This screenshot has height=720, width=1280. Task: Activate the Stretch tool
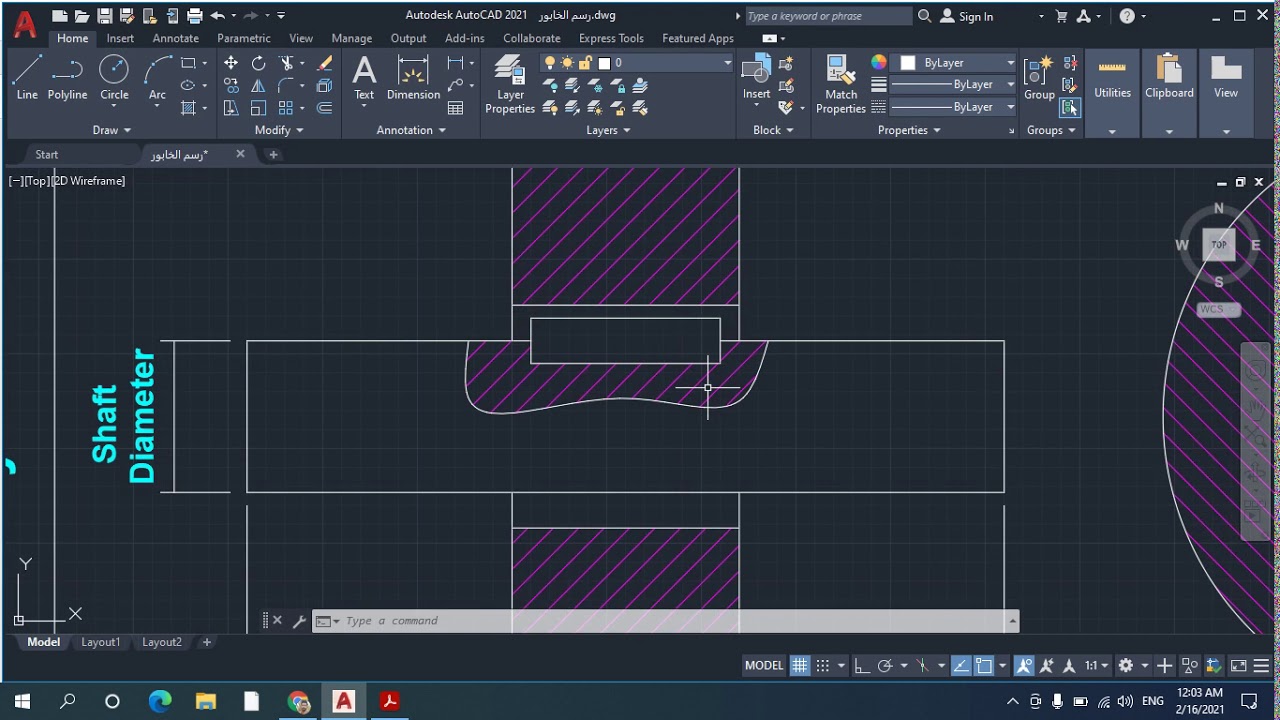tap(231, 108)
